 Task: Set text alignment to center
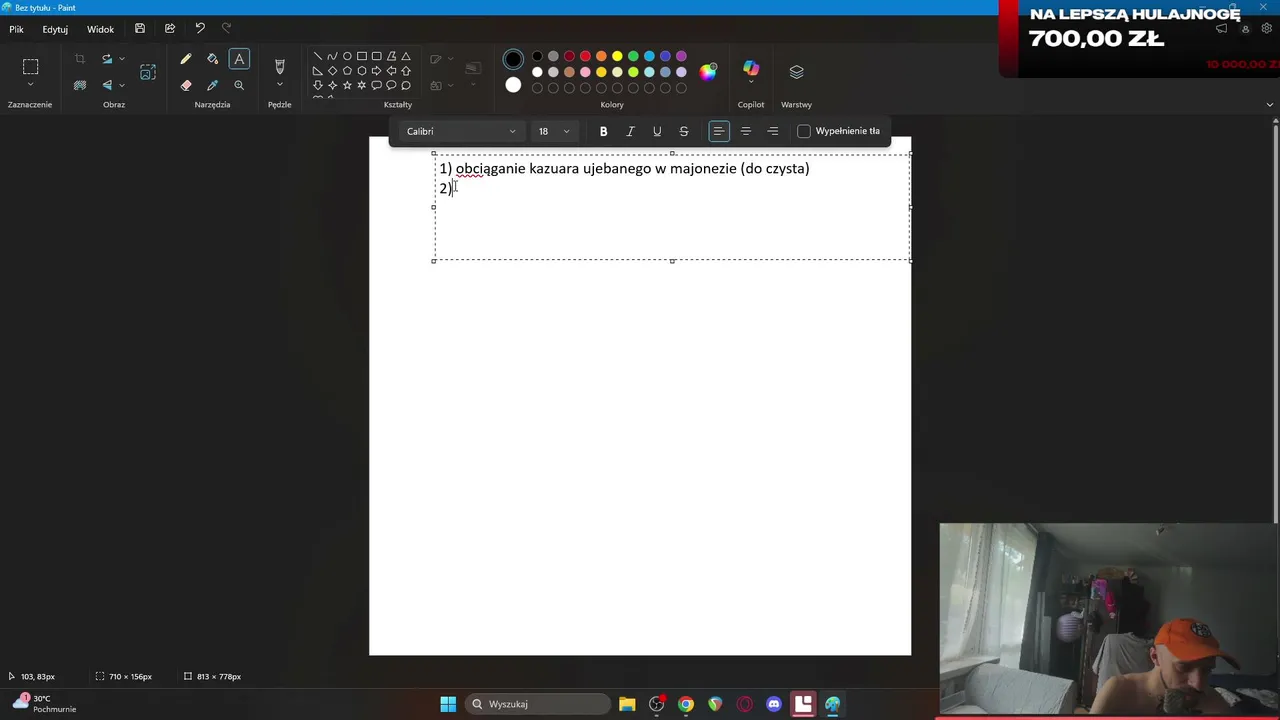(x=746, y=131)
